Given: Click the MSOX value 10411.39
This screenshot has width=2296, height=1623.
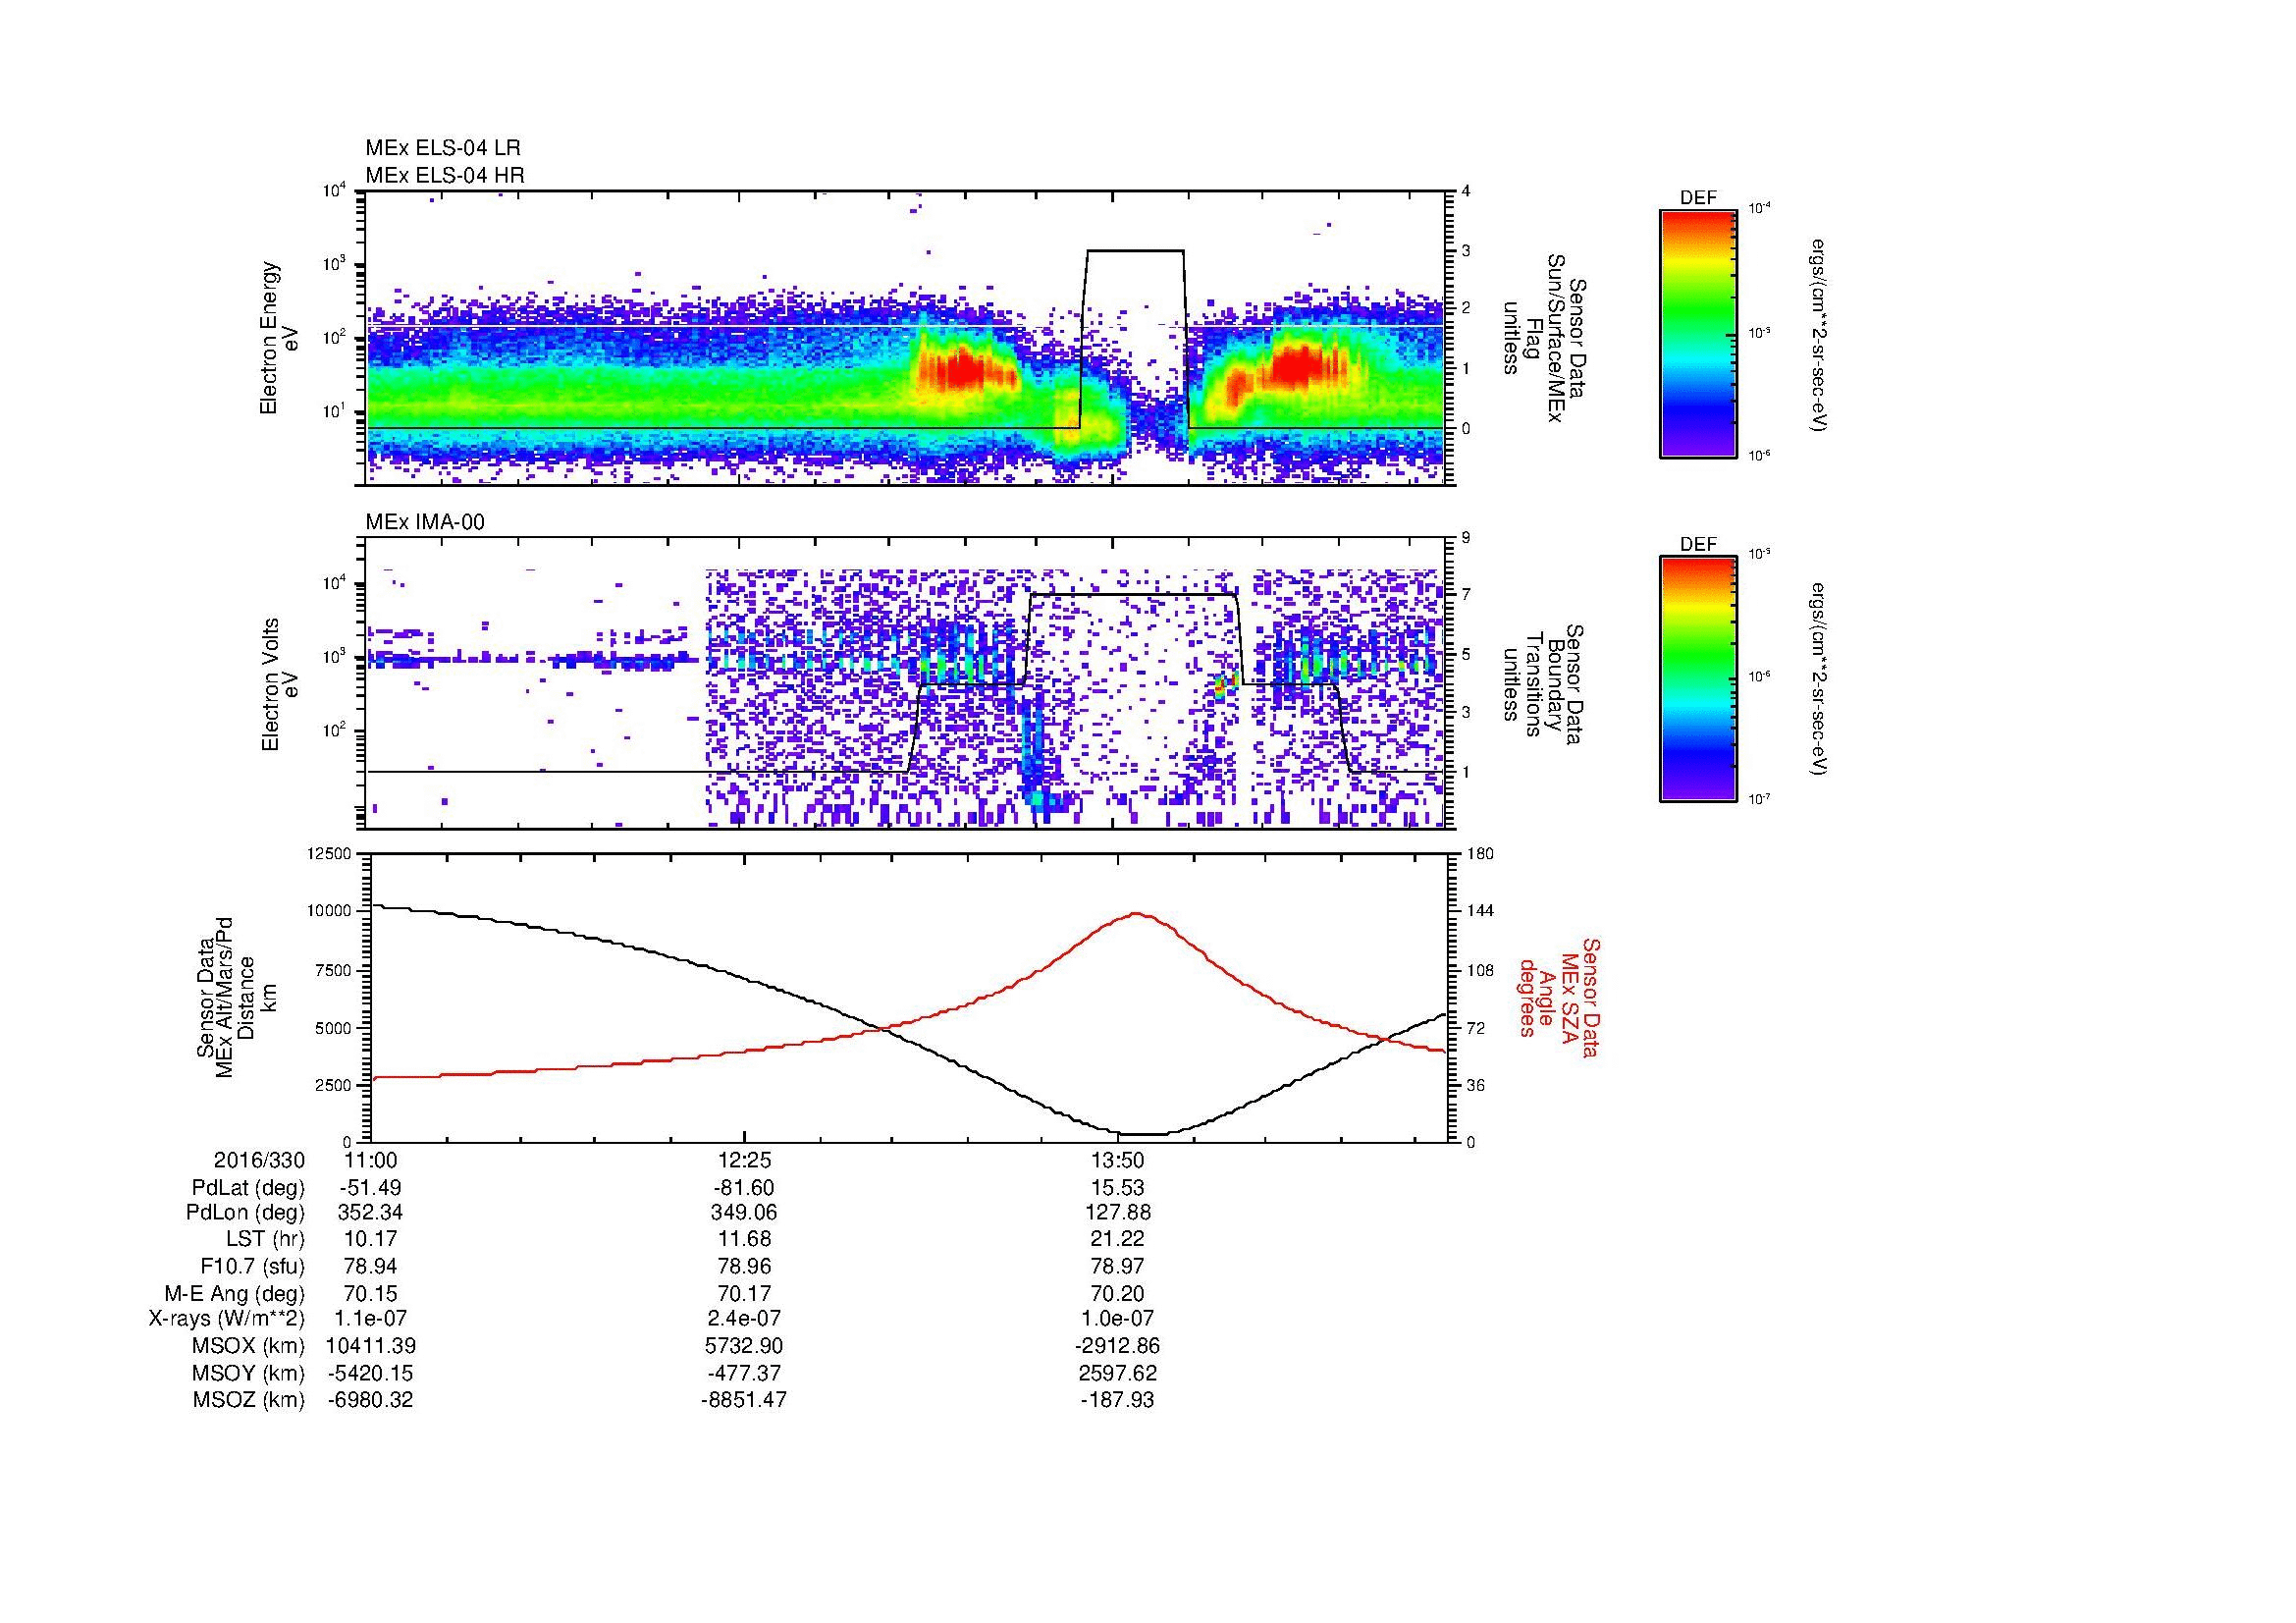Looking at the screenshot, I should [370, 1346].
